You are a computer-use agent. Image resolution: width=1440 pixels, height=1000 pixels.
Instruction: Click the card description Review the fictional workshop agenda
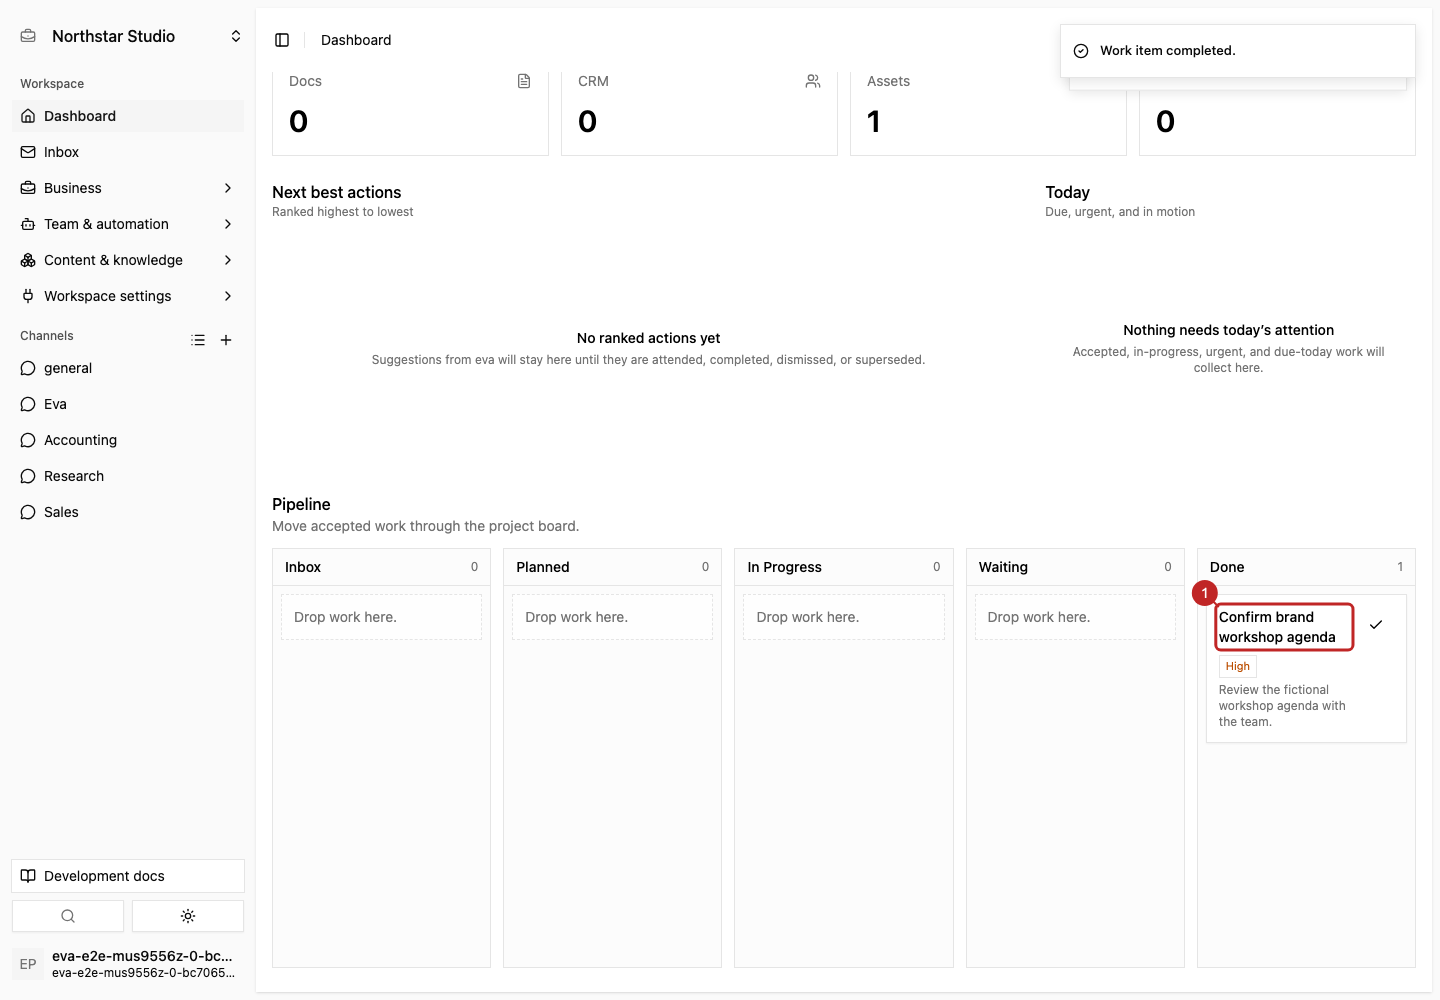coord(1282,706)
